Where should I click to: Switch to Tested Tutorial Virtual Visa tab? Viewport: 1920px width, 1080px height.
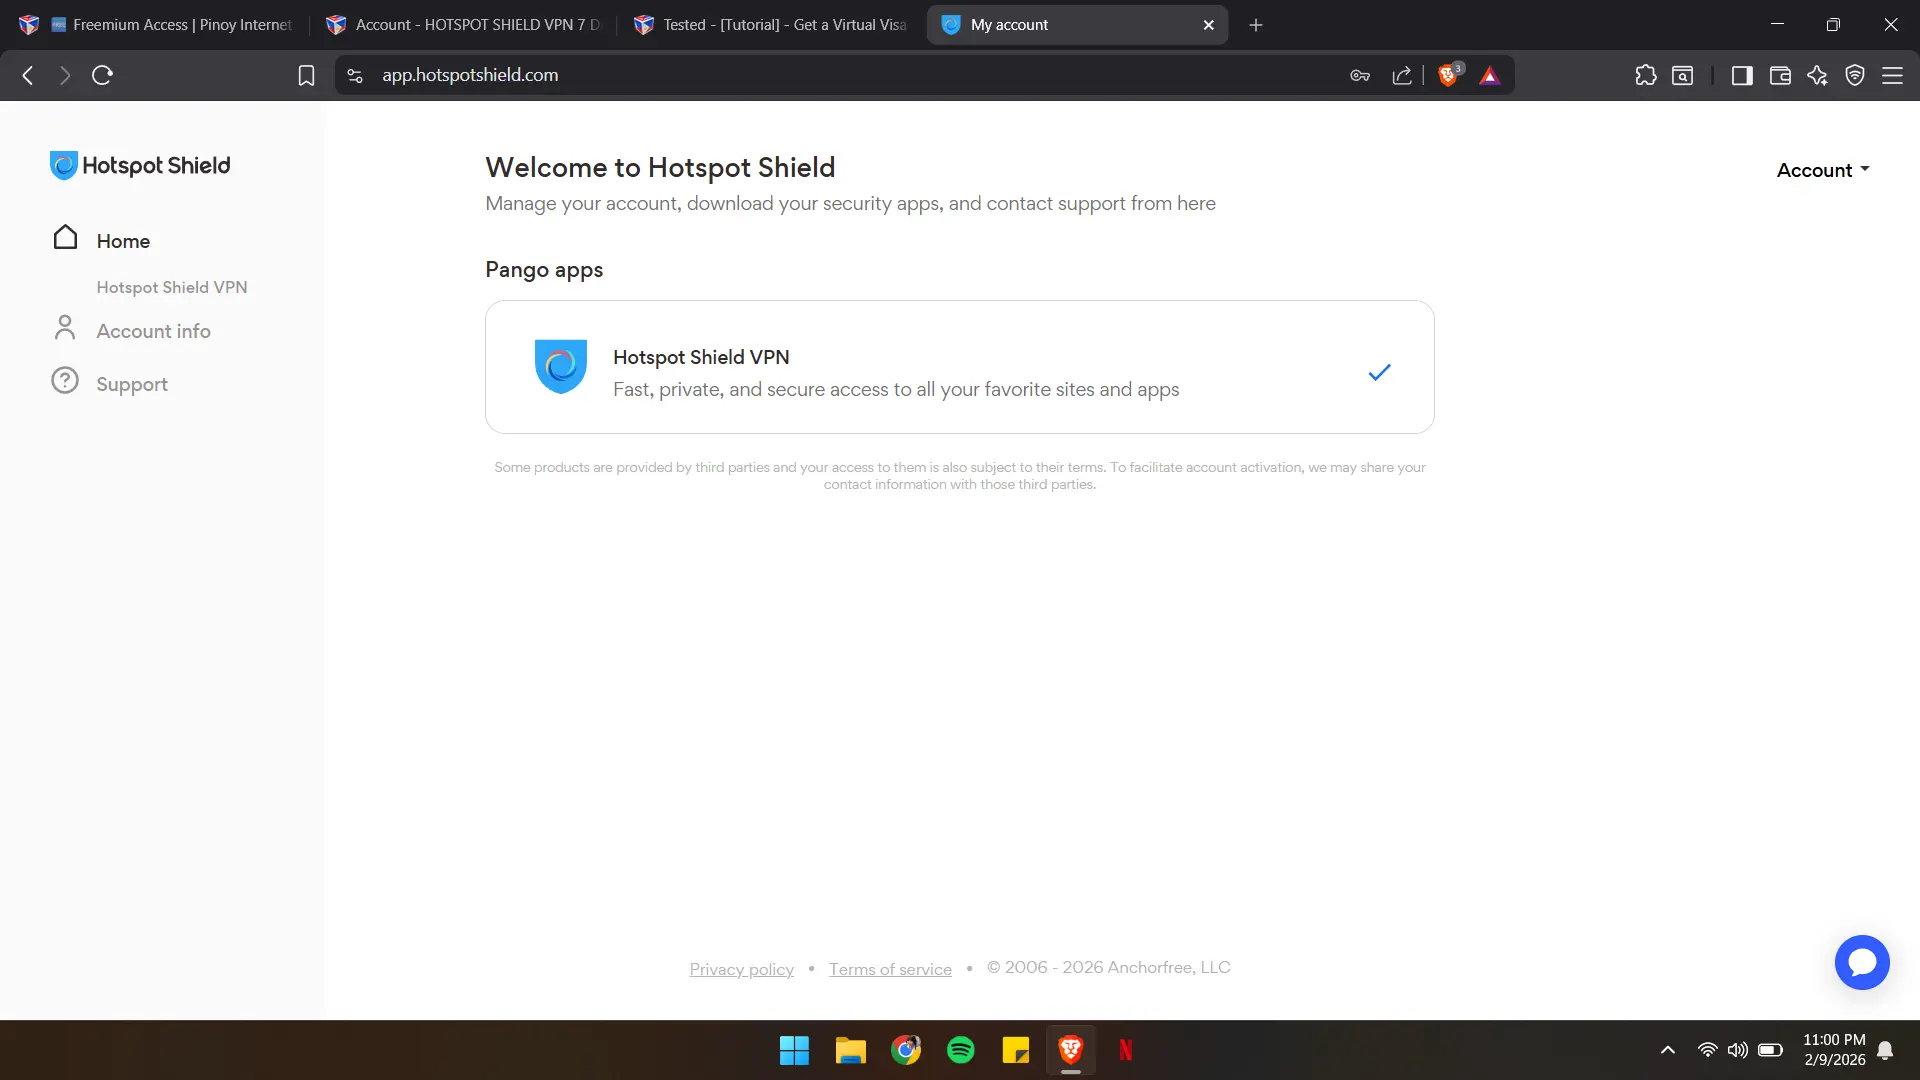[771, 24]
